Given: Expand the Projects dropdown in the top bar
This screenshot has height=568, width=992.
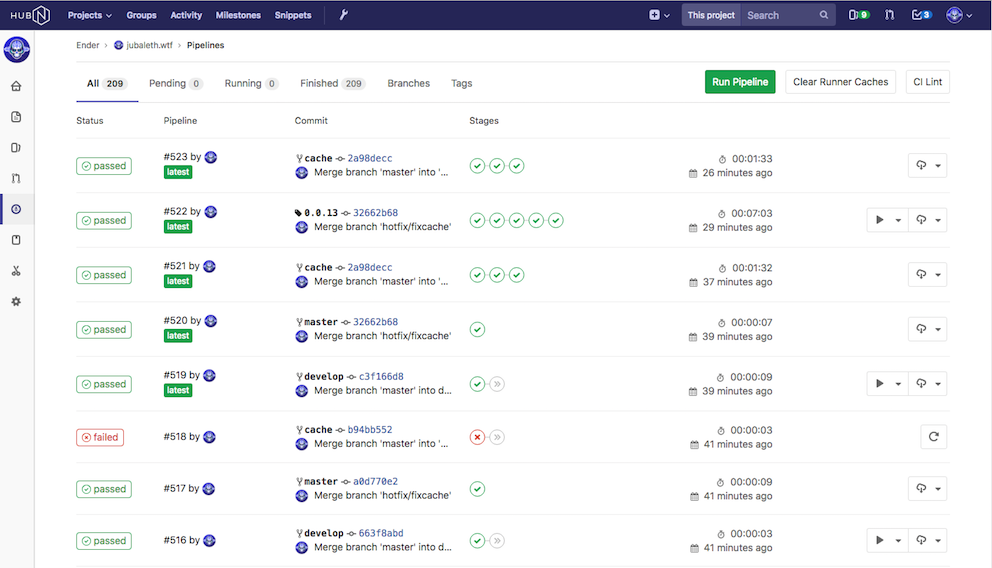Looking at the screenshot, I should [x=90, y=15].
